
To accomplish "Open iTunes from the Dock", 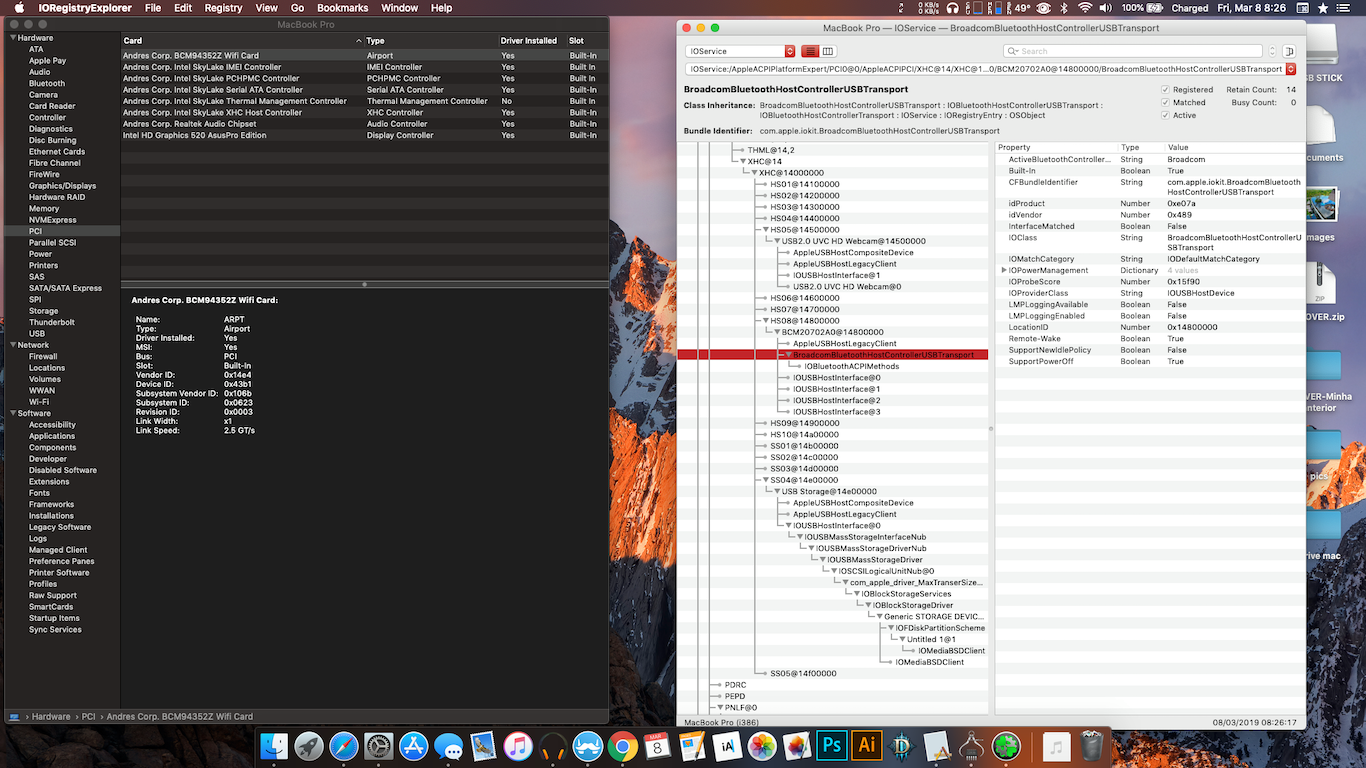I will (x=518, y=745).
